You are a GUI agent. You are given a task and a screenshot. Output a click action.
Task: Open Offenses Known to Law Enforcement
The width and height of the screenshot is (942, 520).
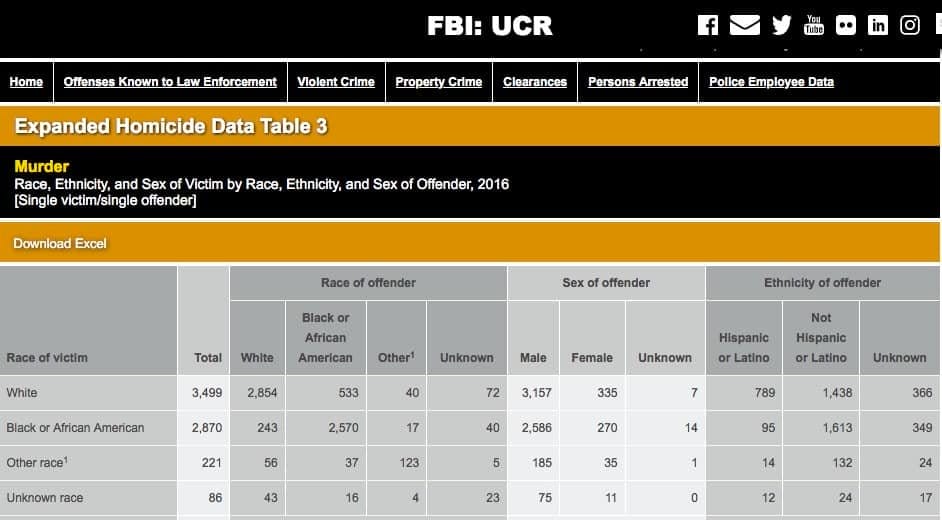point(170,82)
